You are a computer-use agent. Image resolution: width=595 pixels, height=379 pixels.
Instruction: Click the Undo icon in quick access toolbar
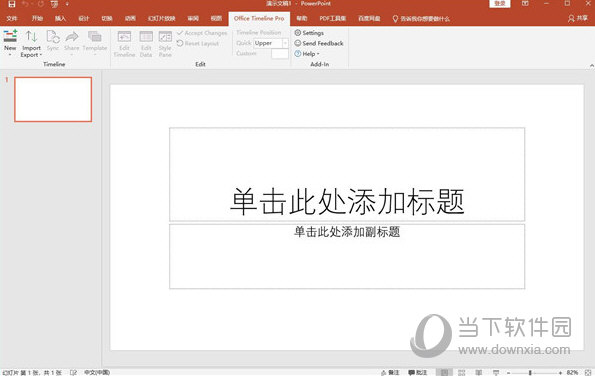point(25,4)
